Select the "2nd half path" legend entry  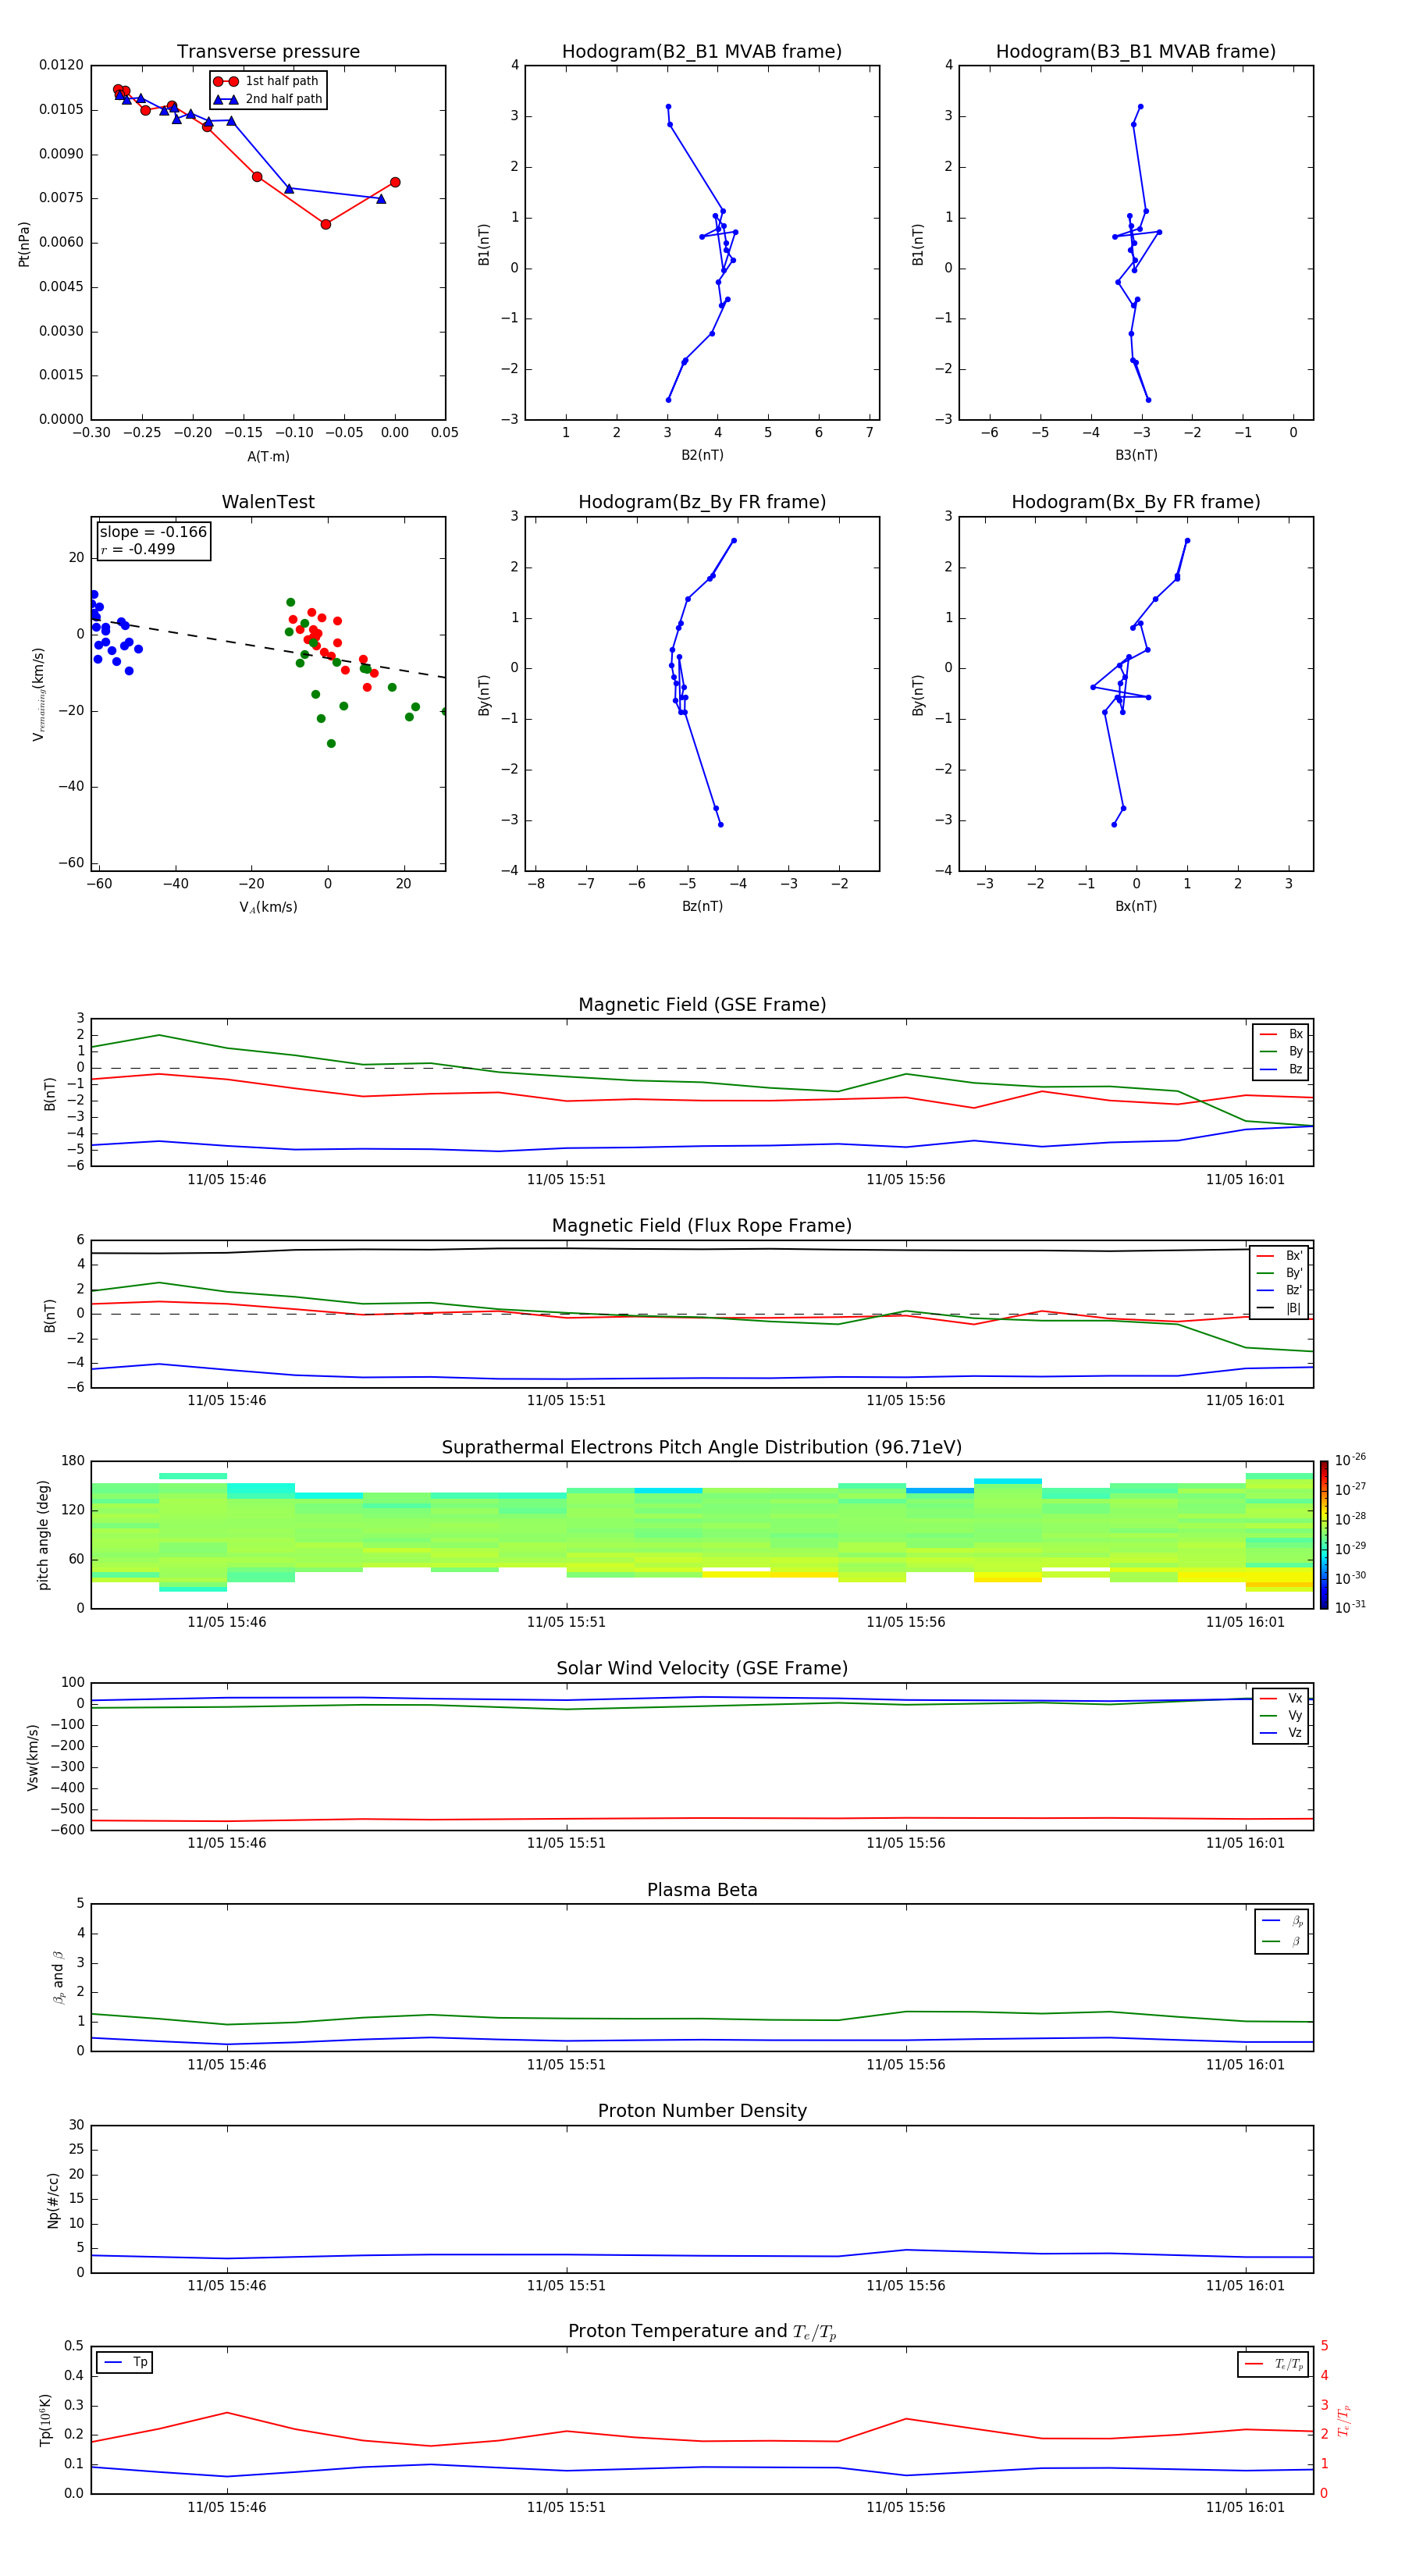click(268, 99)
